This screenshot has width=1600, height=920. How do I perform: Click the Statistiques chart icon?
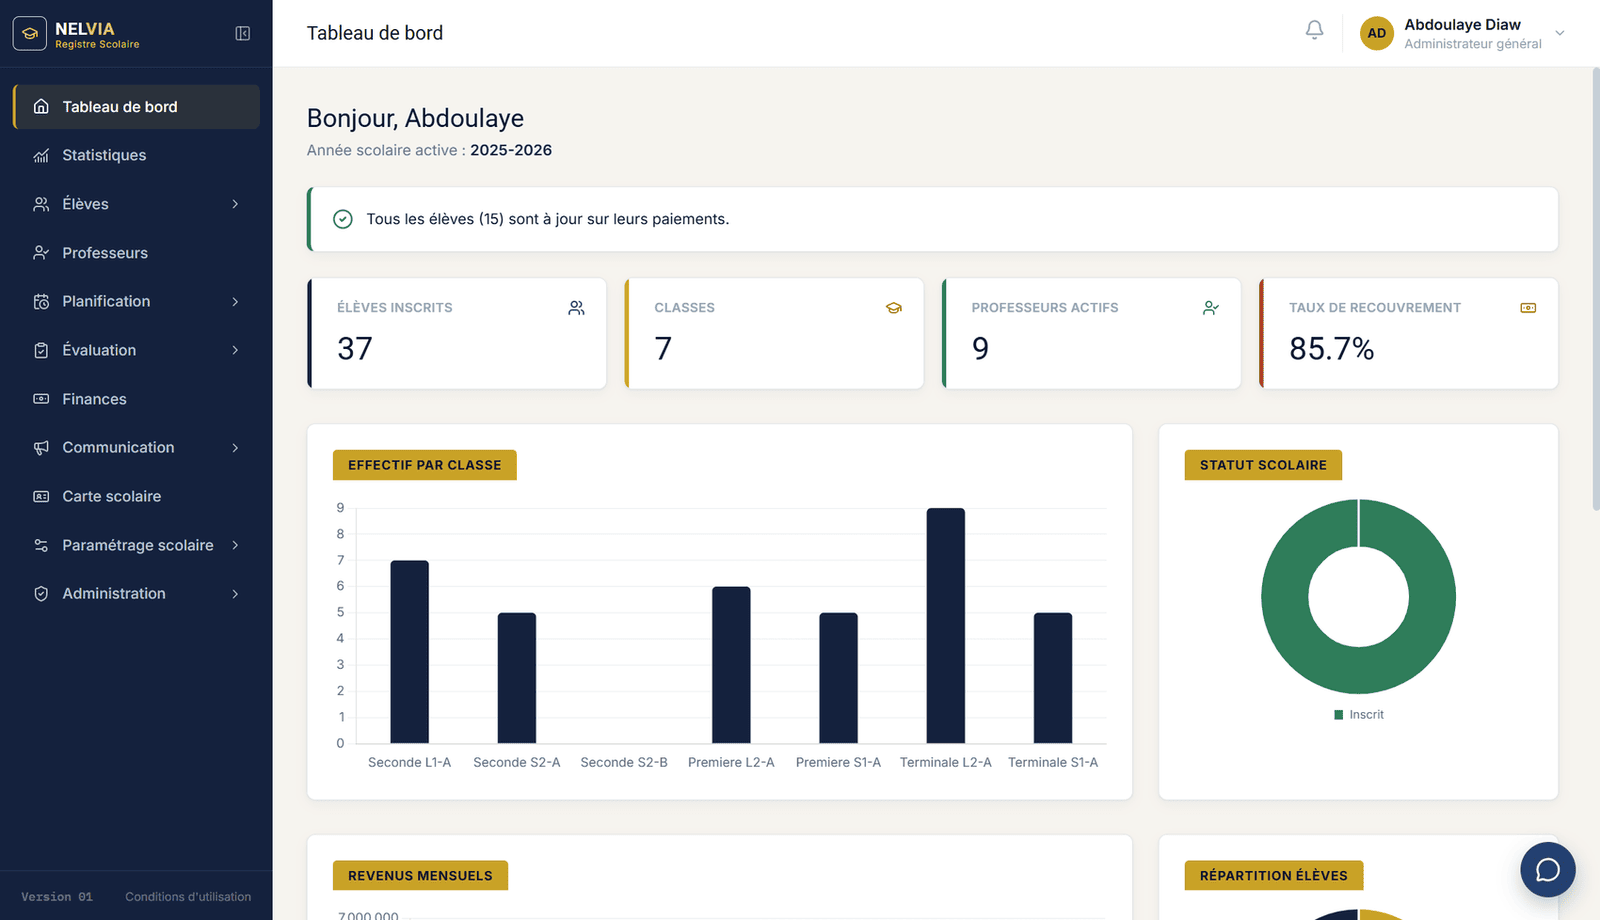(x=41, y=155)
